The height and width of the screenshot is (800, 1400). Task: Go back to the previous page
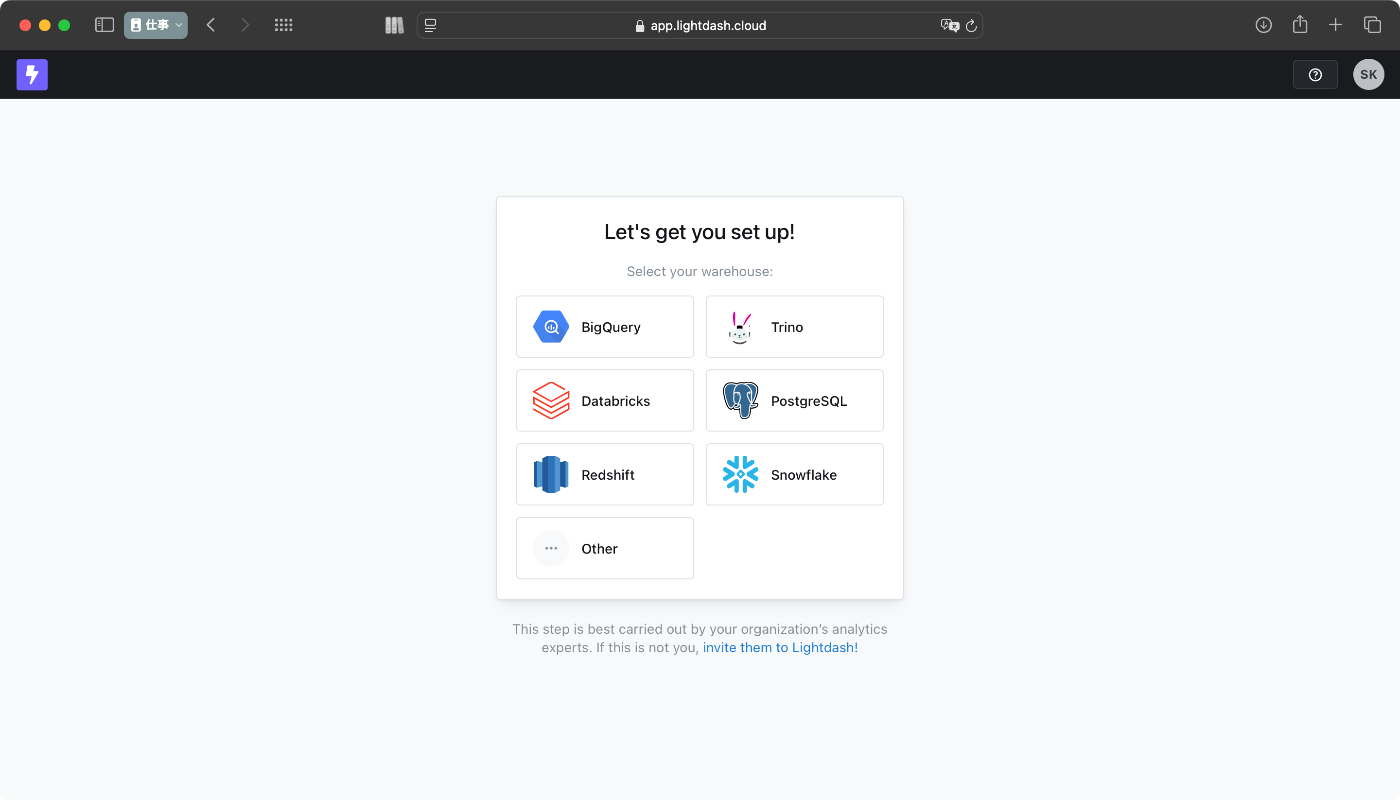[x=210, y=25]
